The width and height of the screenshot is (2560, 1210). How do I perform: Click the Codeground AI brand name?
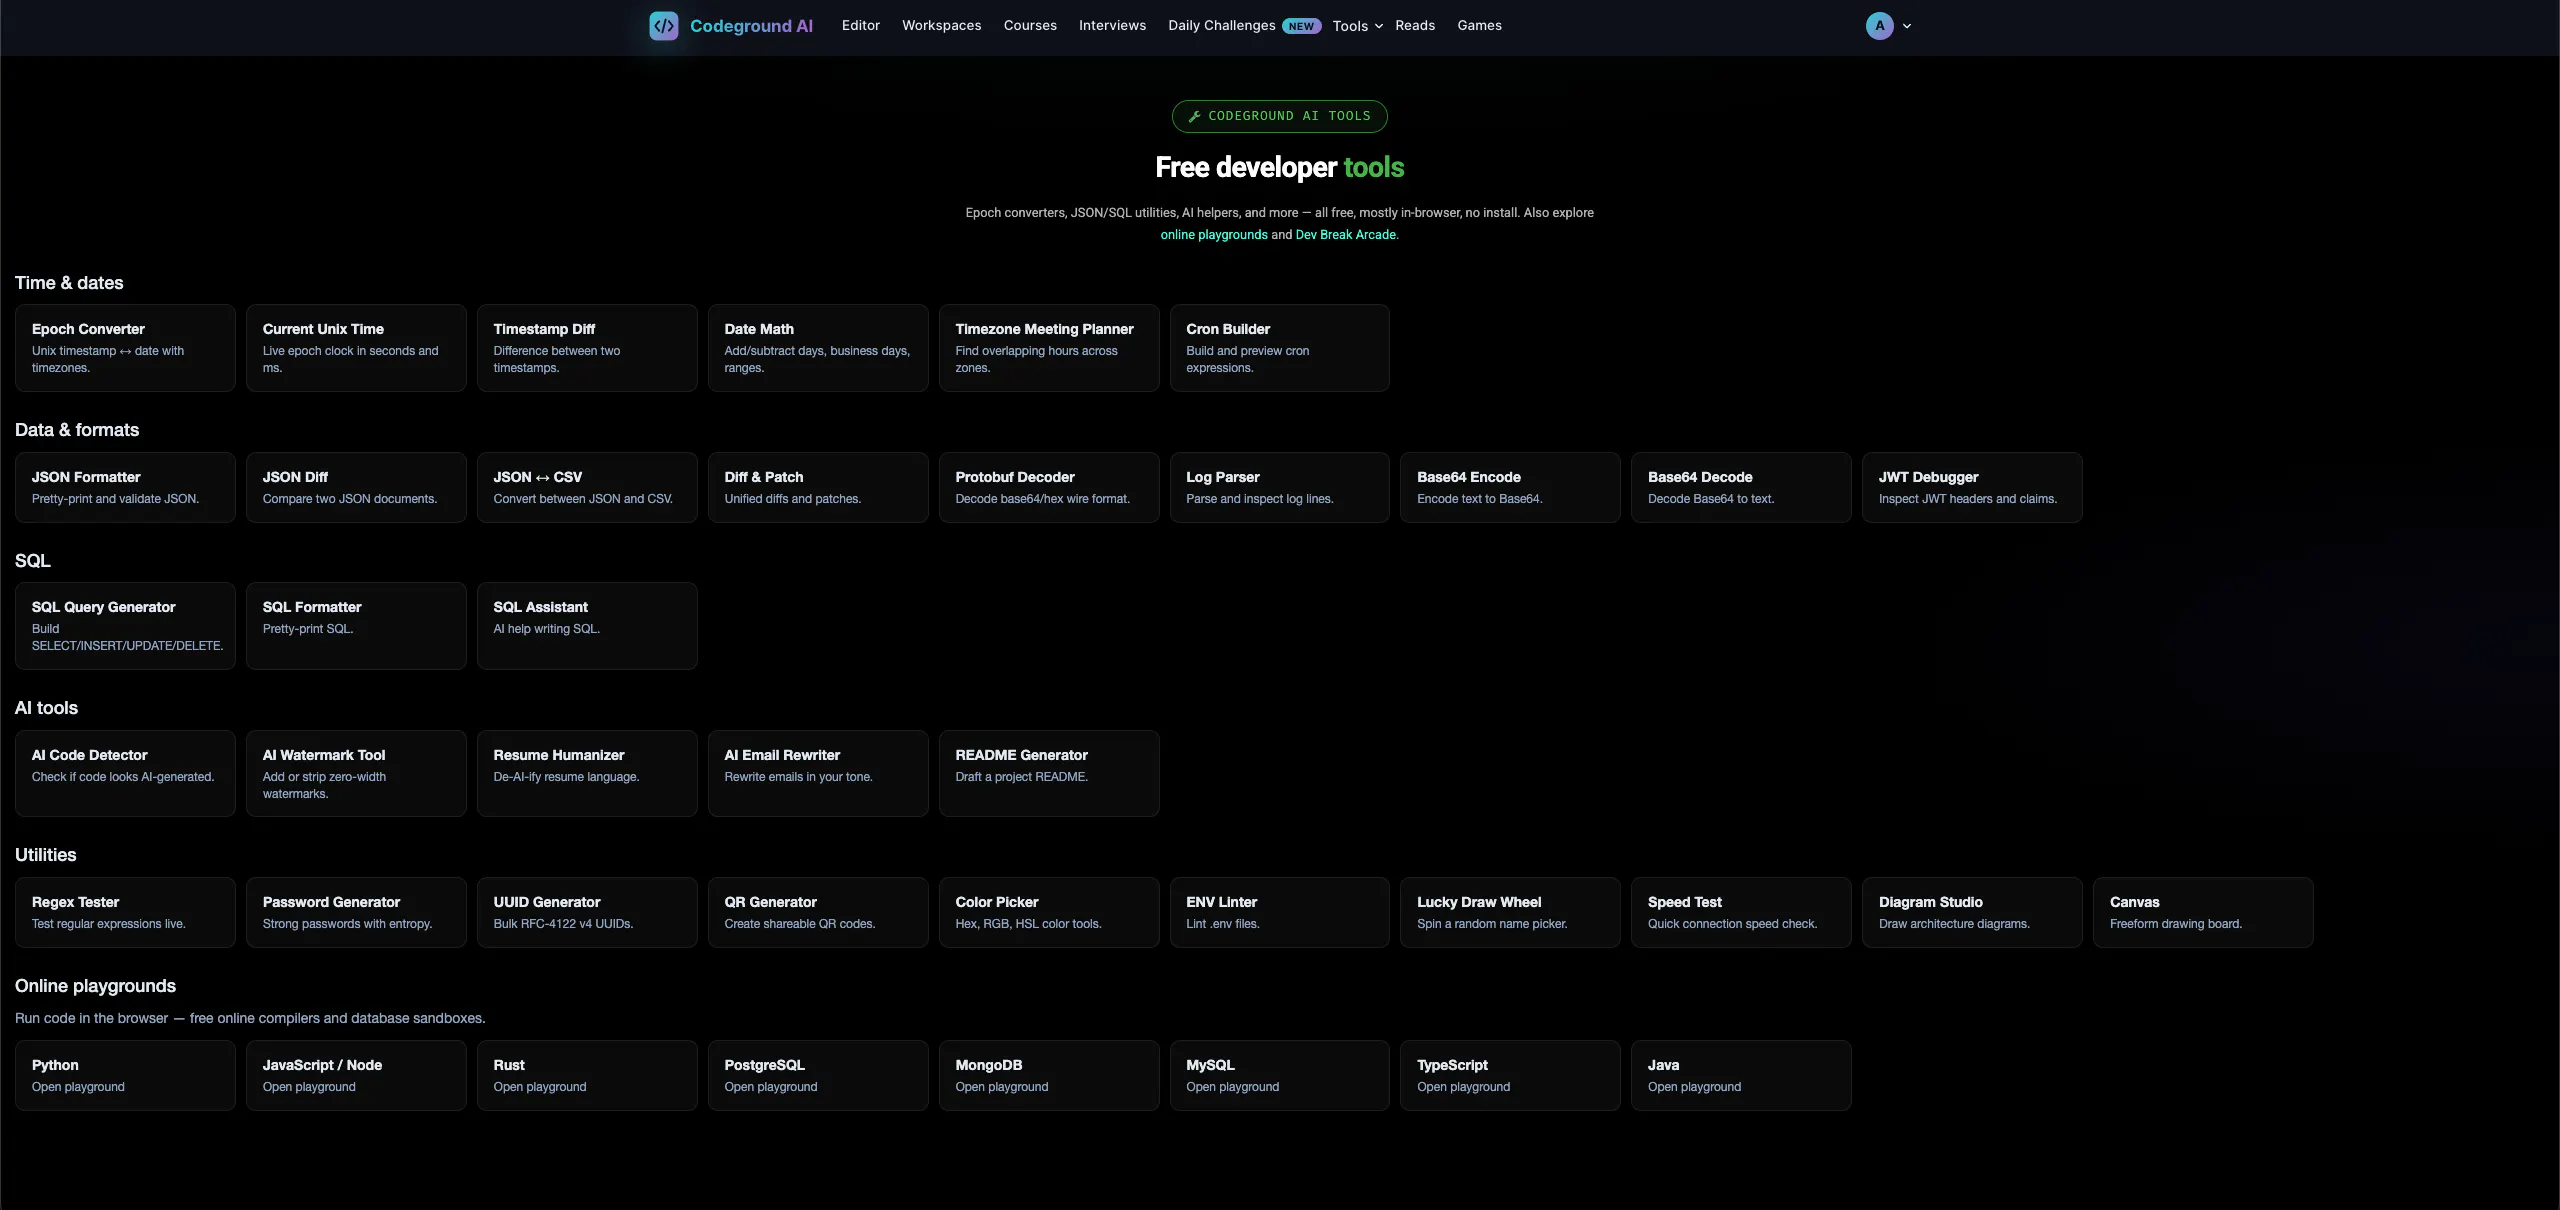point(751,26)
